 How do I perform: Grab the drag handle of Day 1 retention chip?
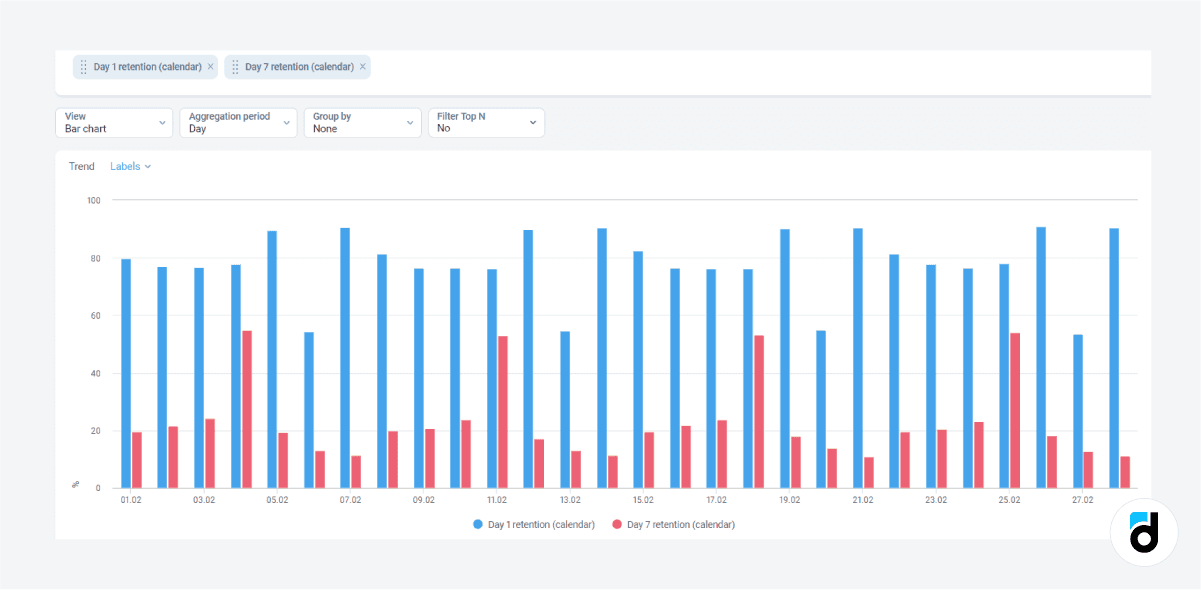pos(83,67)
